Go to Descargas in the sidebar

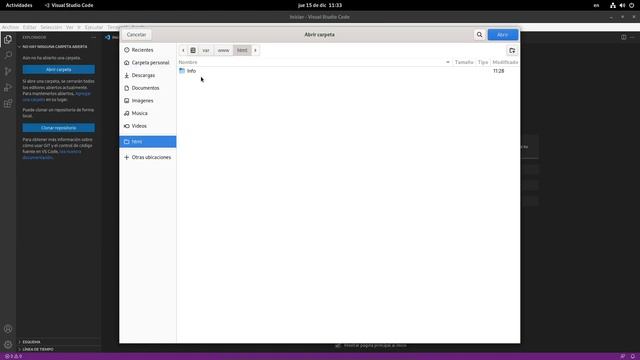(148, 75)
